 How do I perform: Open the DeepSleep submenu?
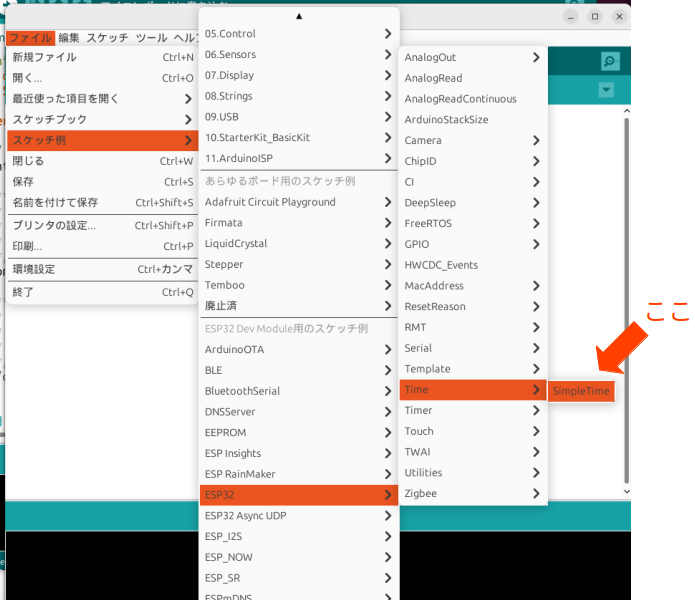[x=473, y=203]
